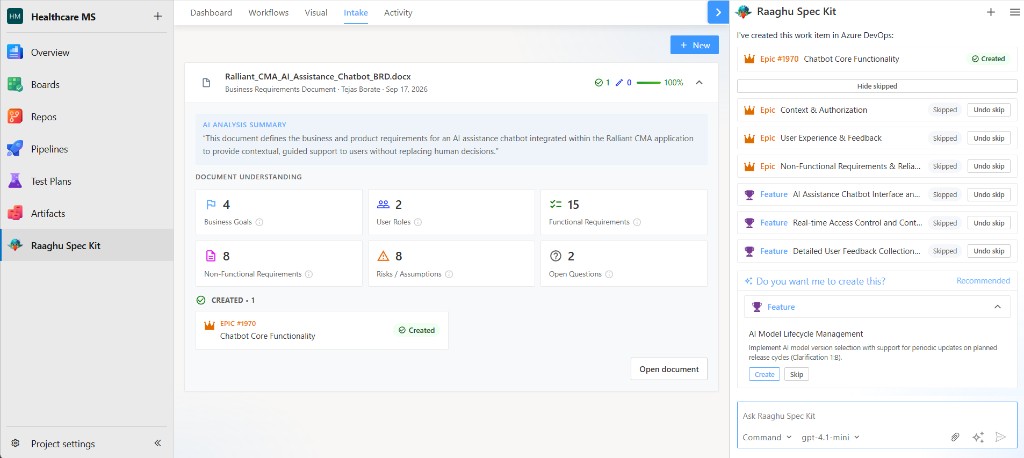The image size is (1024, 458).
Task: Collapse the BRD document card chevron
Action: pos(699,82)
